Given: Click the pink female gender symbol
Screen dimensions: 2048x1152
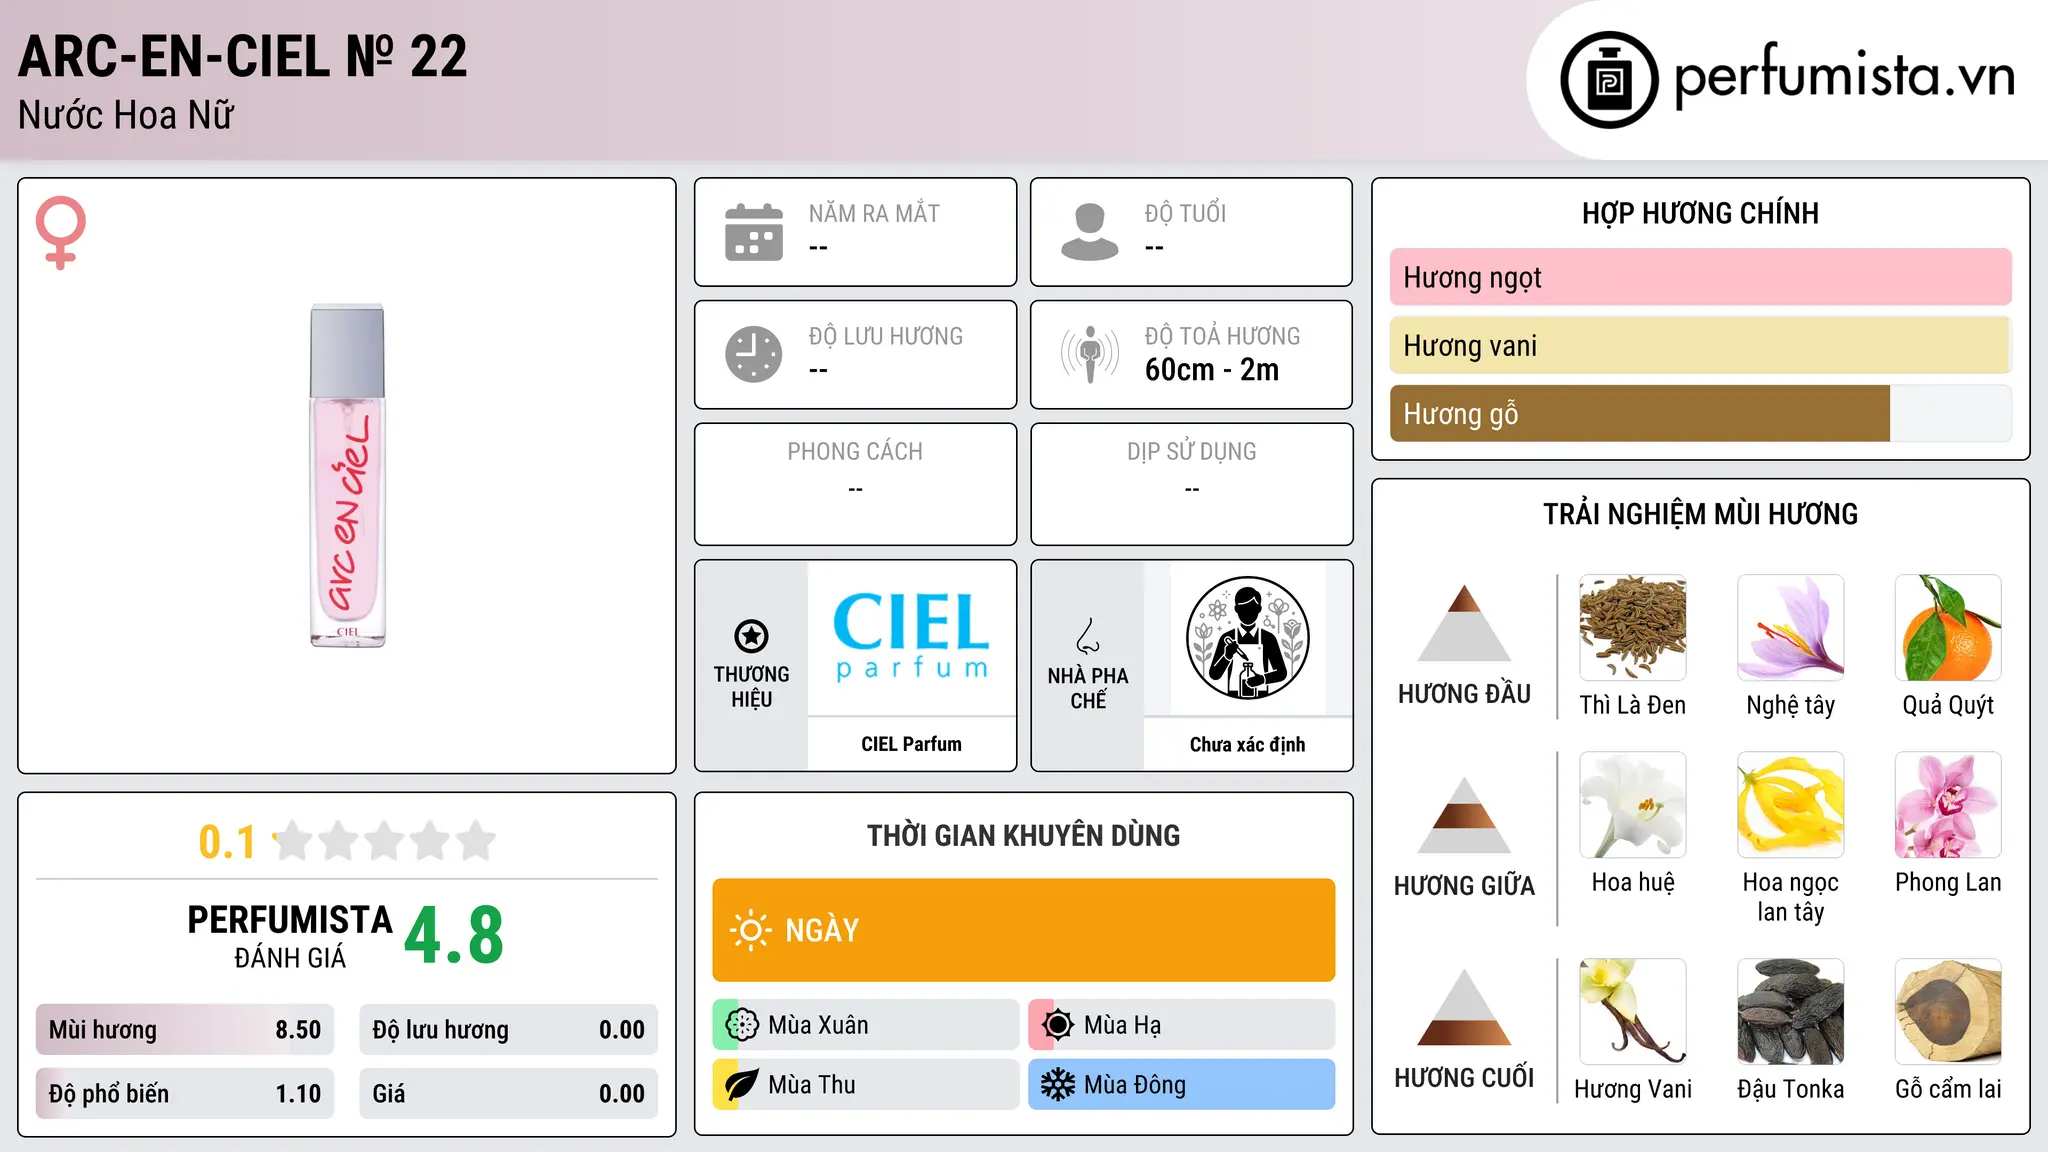Looking at the screenshot, I should 61,232.
